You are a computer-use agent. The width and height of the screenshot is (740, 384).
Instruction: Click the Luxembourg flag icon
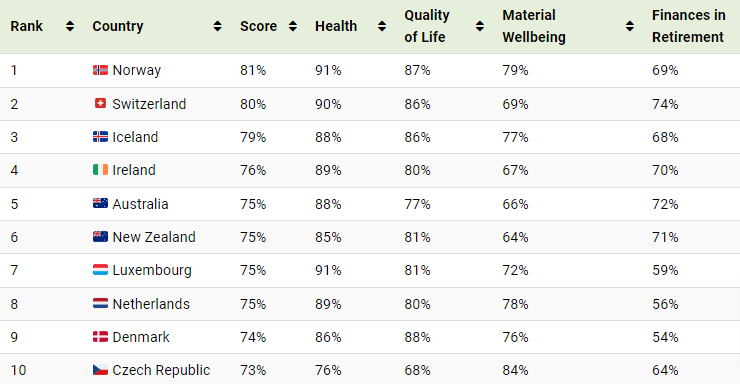pyautogui.click(x=100, y=270)
